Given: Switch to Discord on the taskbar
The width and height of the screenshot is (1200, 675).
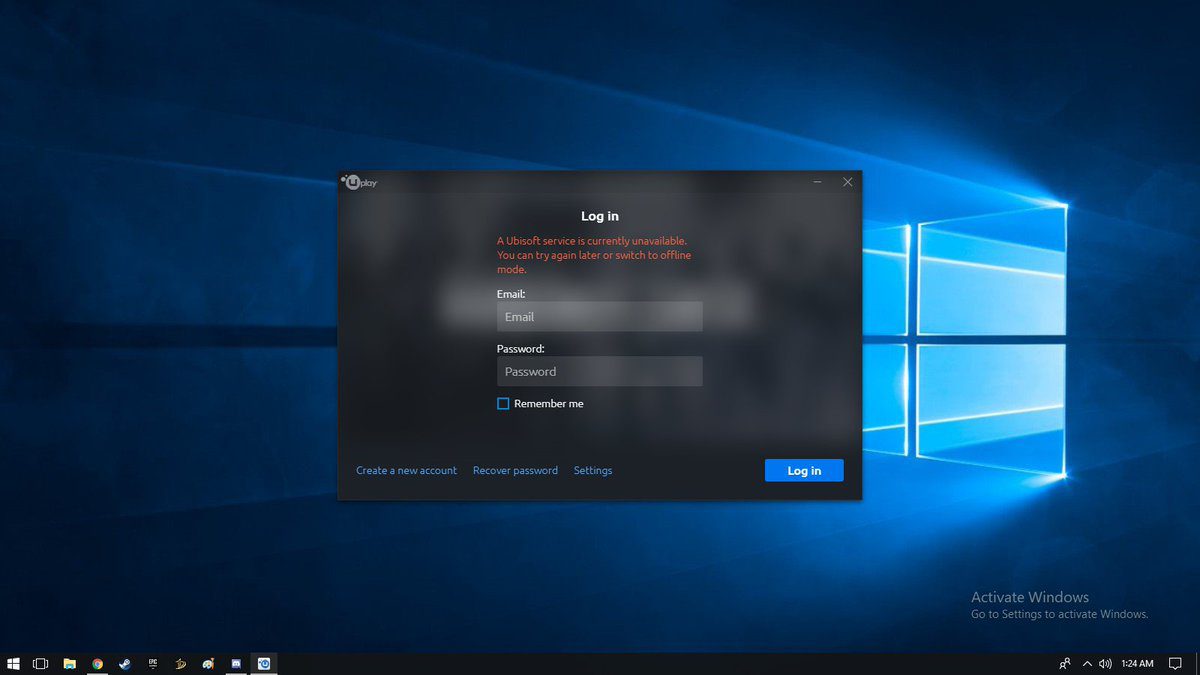Looking at the screenshot, I should [x=236, y=663].
